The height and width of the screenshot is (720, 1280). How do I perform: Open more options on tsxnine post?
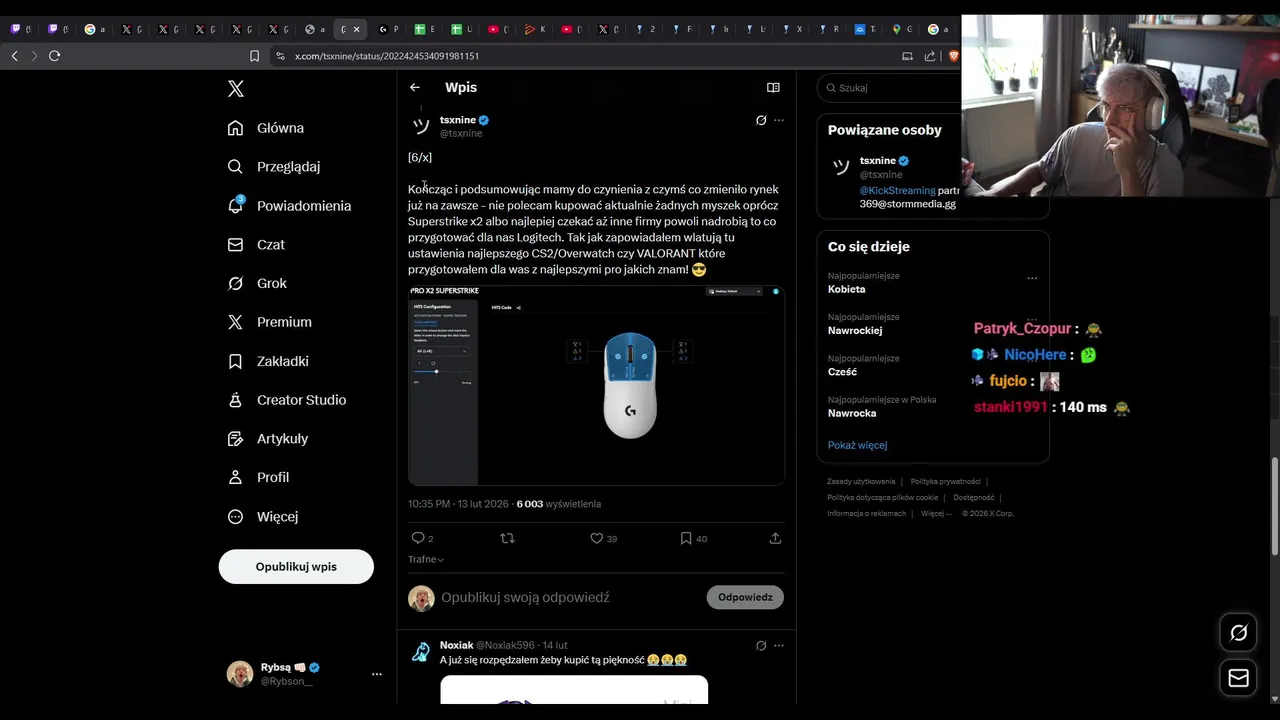click(x=779, y=120)
